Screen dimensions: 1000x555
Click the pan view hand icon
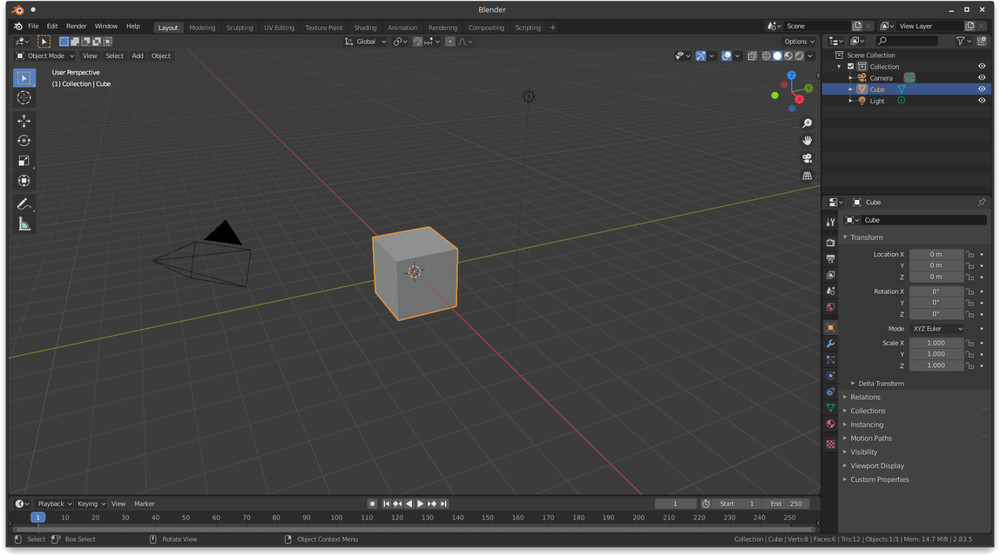[807, 140]
